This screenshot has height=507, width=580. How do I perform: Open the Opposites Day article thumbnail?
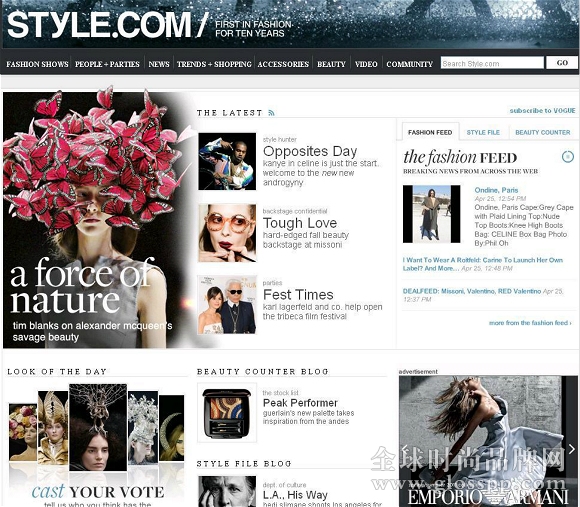tap(227, 162)
